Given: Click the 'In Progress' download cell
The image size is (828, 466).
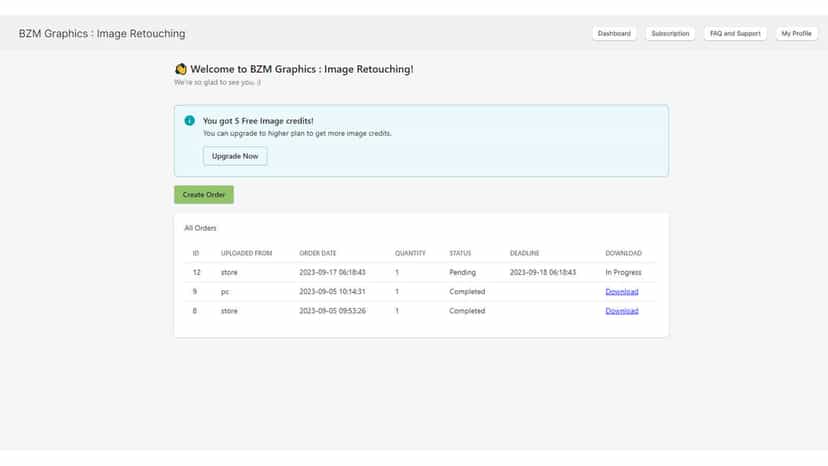Looking at the screenshot, I should [623, 273].
